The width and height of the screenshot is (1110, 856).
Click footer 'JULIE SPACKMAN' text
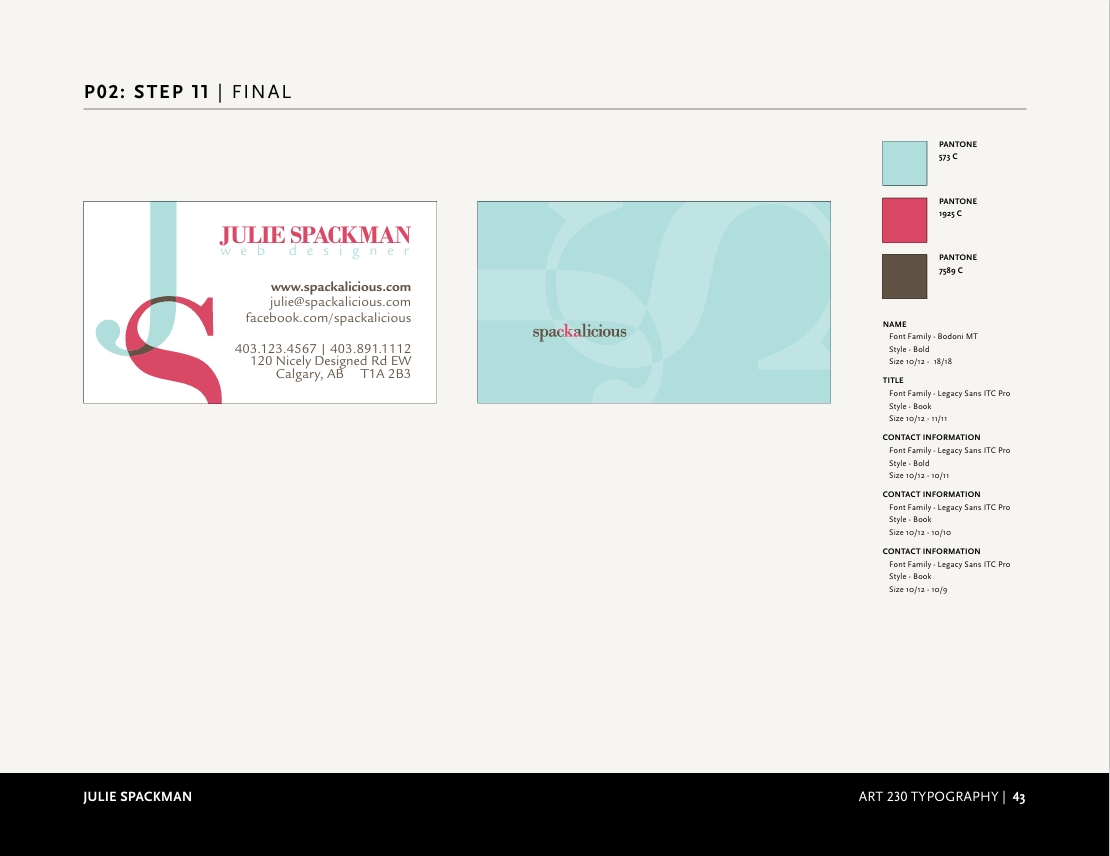pos(137,797)
